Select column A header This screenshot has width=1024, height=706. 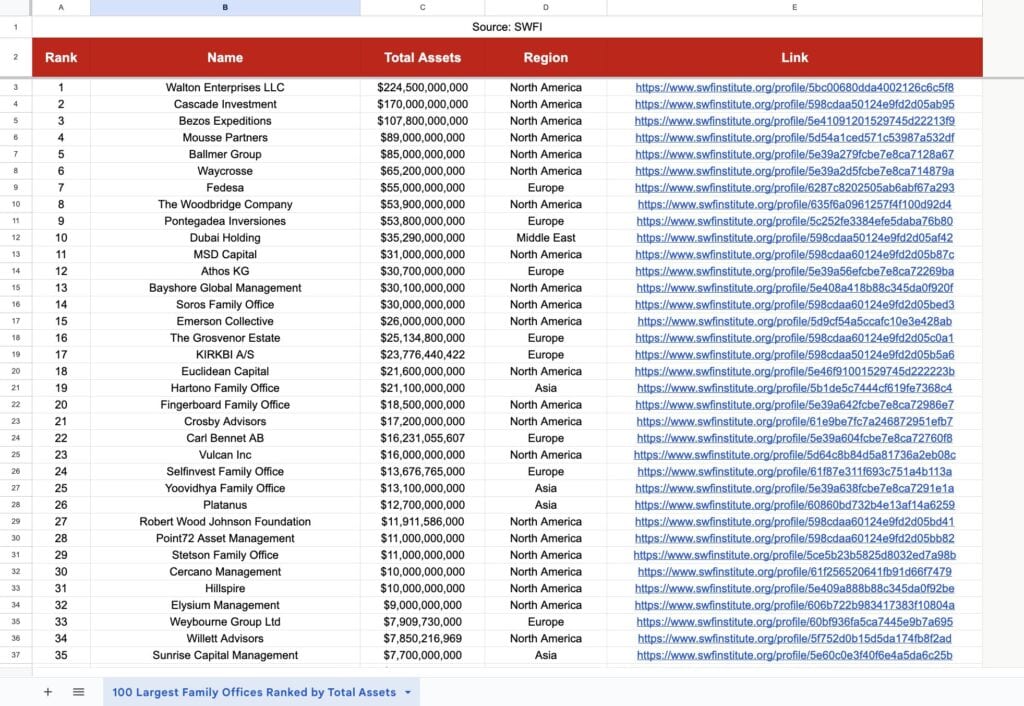tap(61, 8)
